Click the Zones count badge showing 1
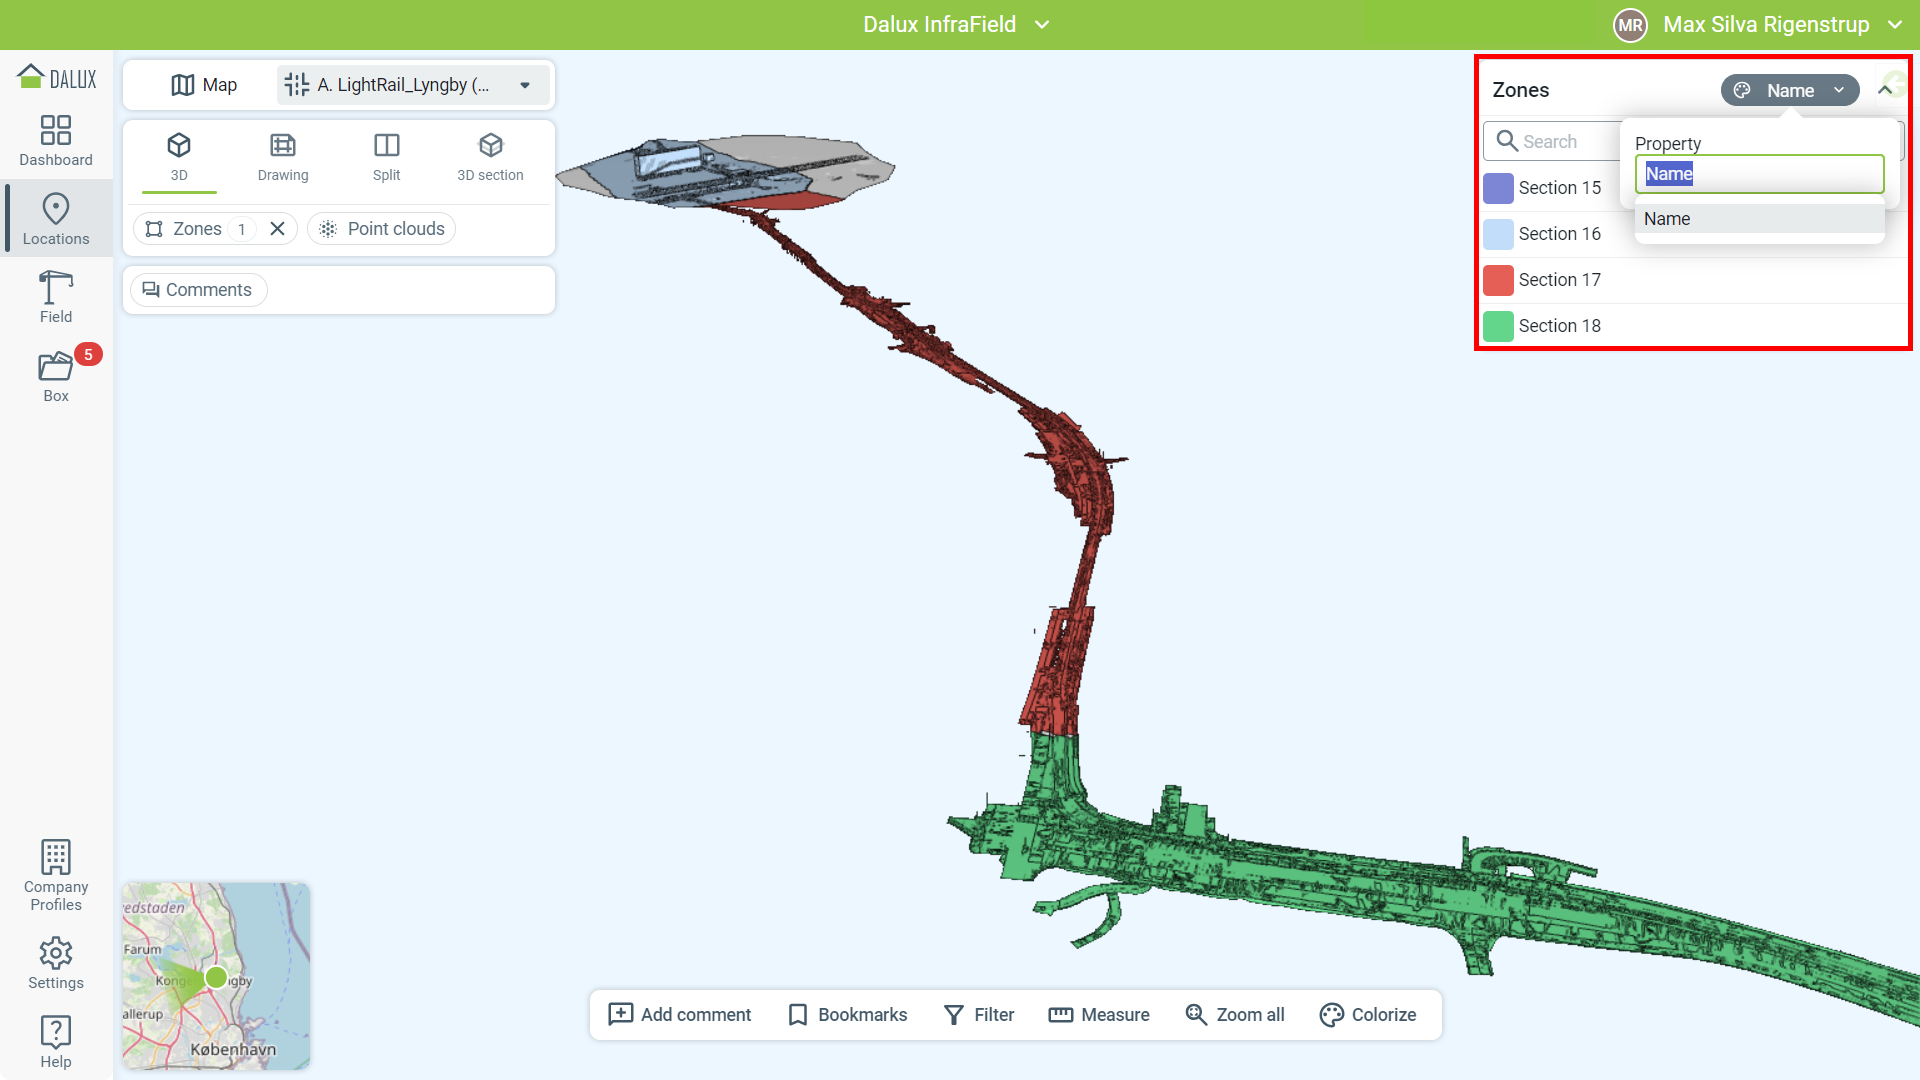The image size is (1920, 1080). pyautogui.click(x=241, y=229)
